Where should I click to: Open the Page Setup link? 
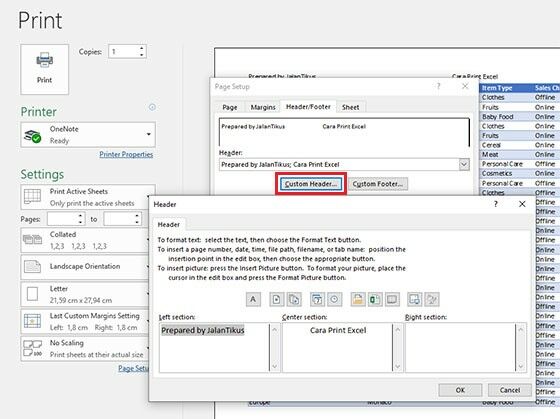coord(133,368)
